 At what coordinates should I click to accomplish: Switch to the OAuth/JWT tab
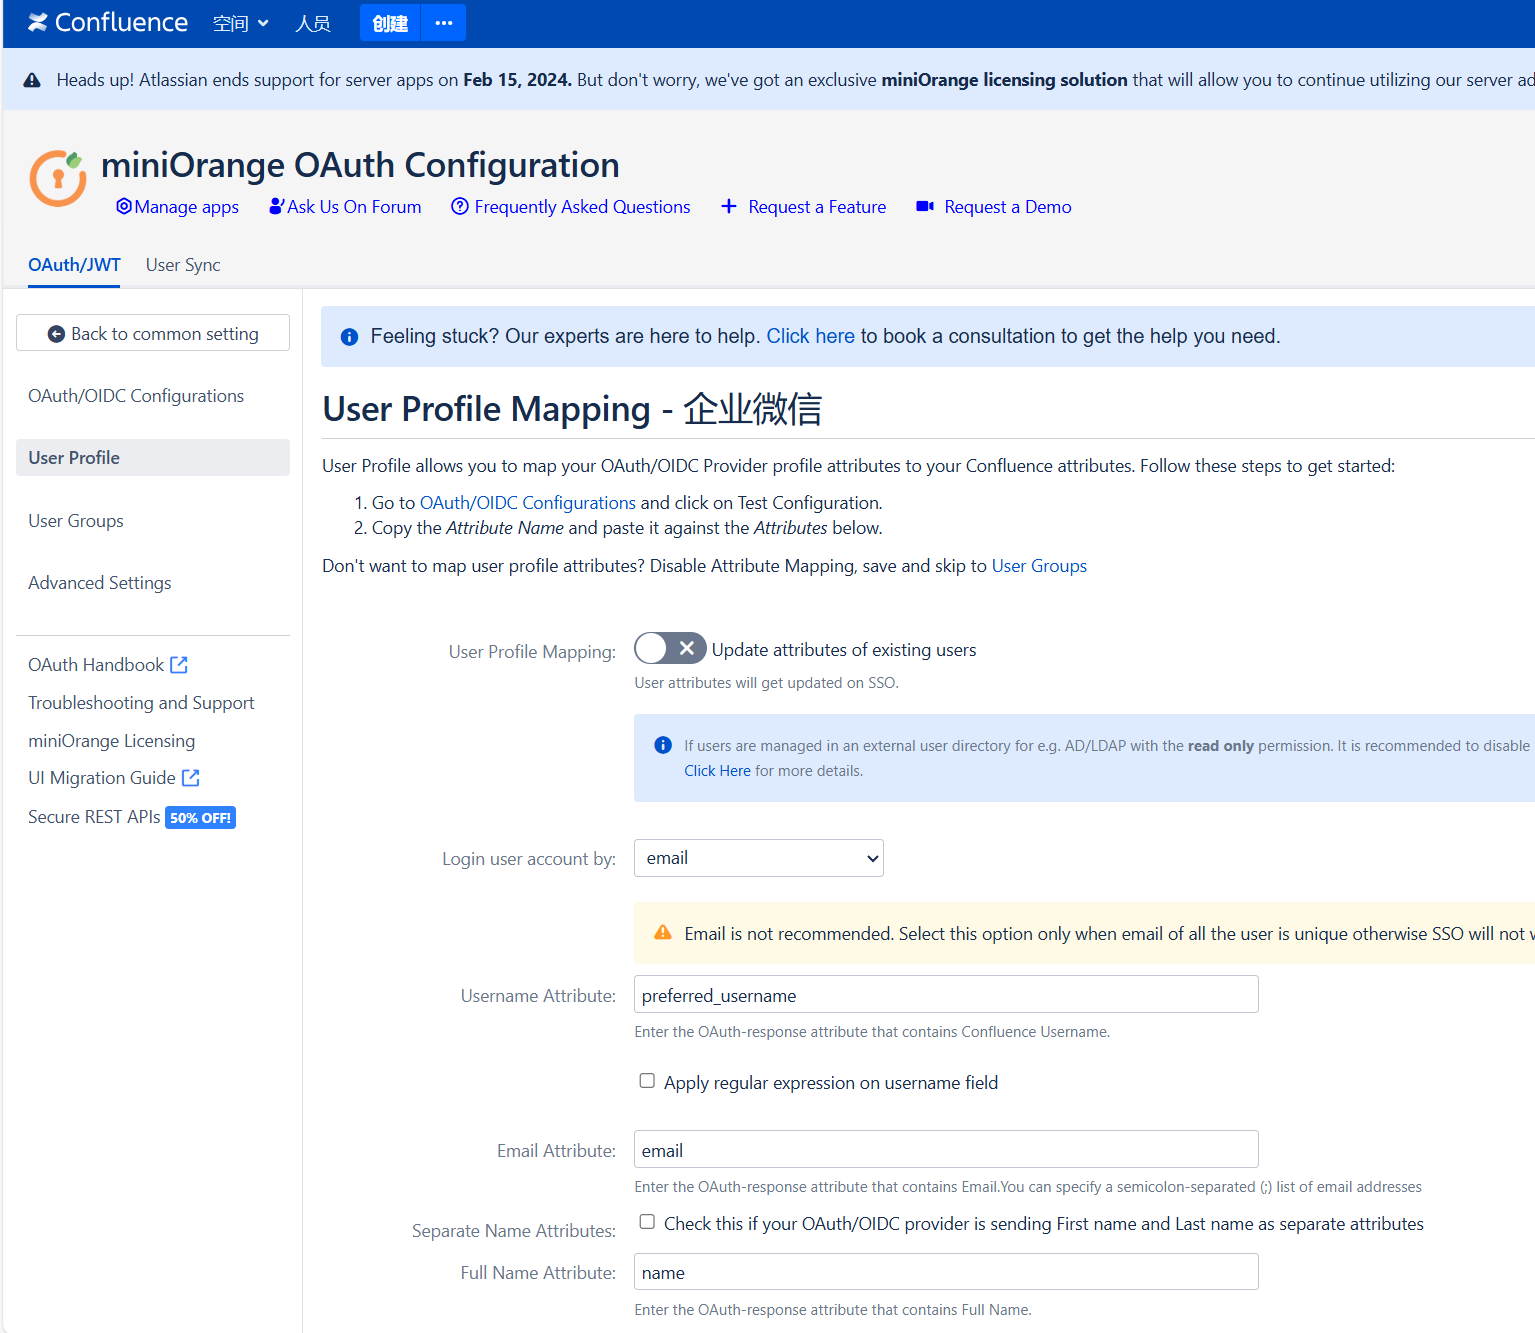point(74,265)
